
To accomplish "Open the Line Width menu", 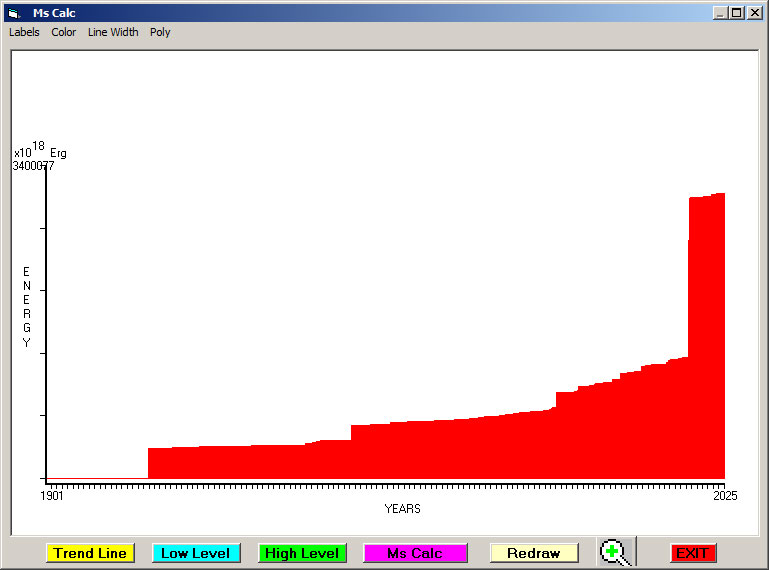I will pyautogui.click(x=113, y=32).
